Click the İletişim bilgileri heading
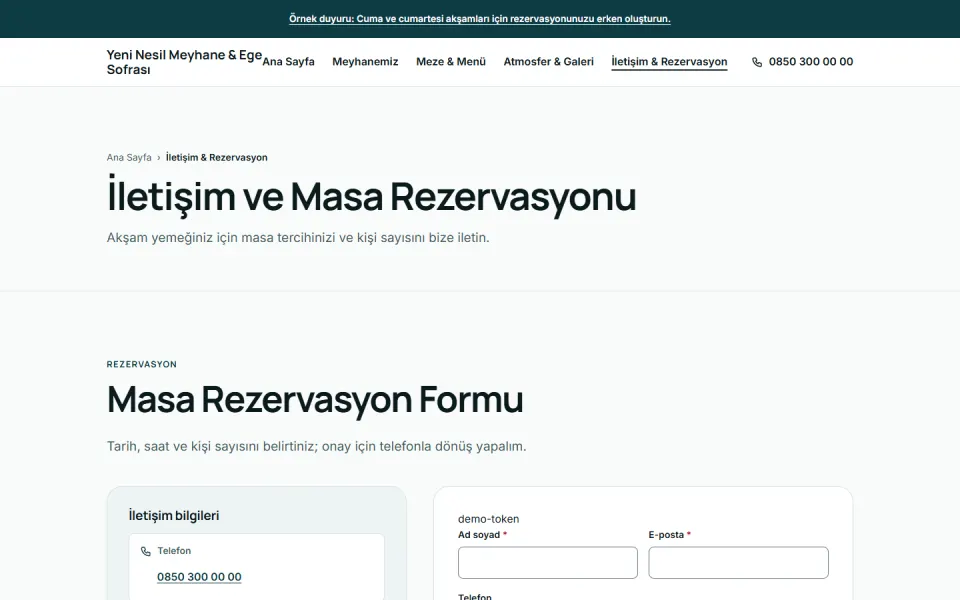Viewport: 960px width, 600px height. (174, 516)
